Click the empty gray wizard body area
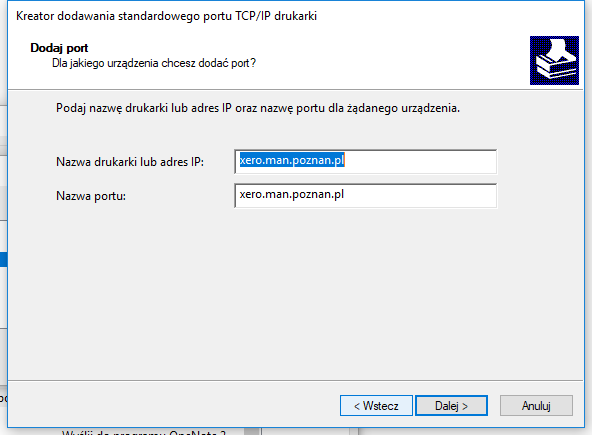Viewport: 592px width, 435px height. pos(294,295)
